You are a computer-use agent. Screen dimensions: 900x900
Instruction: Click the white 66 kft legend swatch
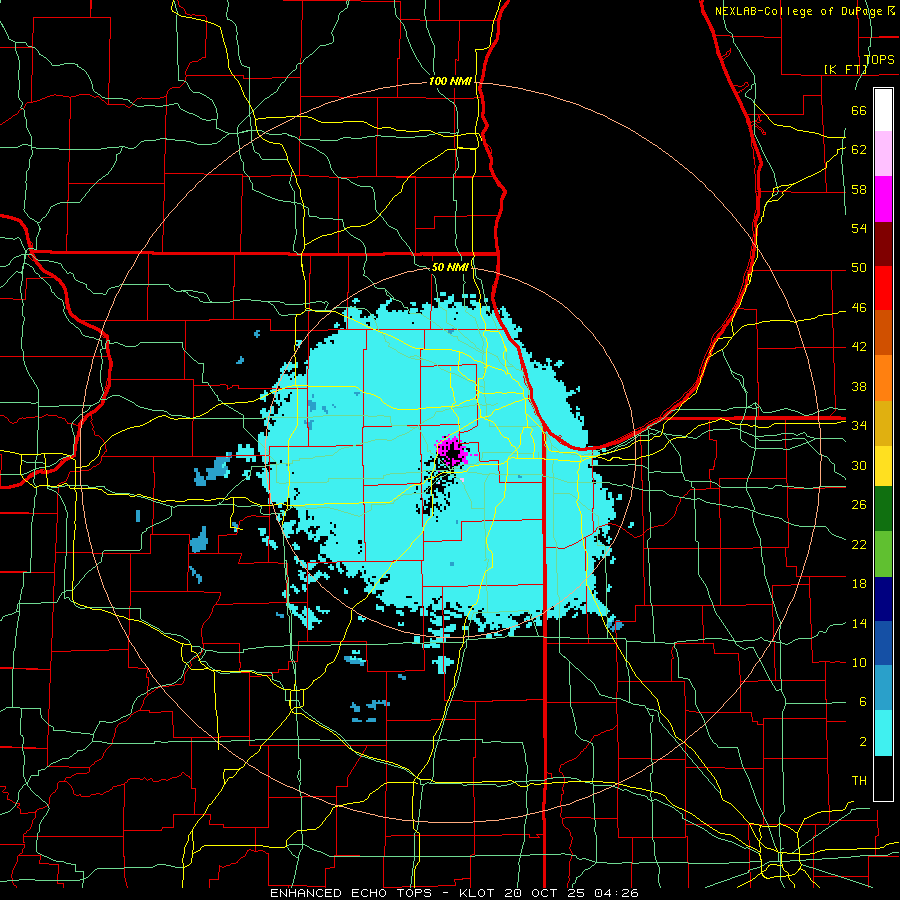tap(883, 110)
